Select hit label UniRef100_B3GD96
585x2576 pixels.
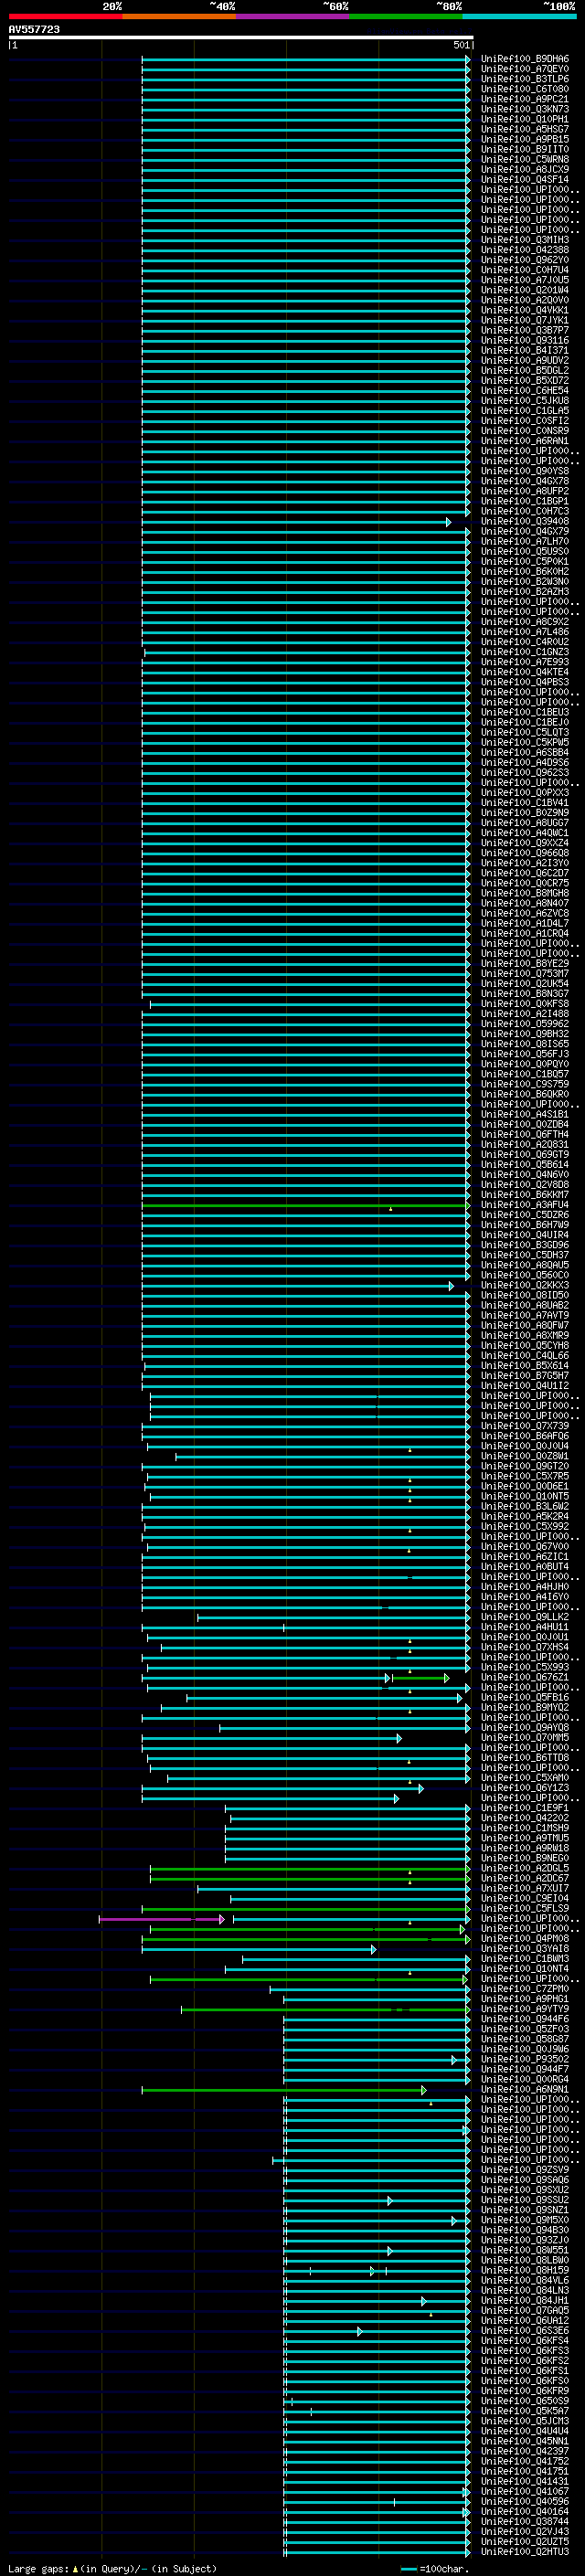525,1245
